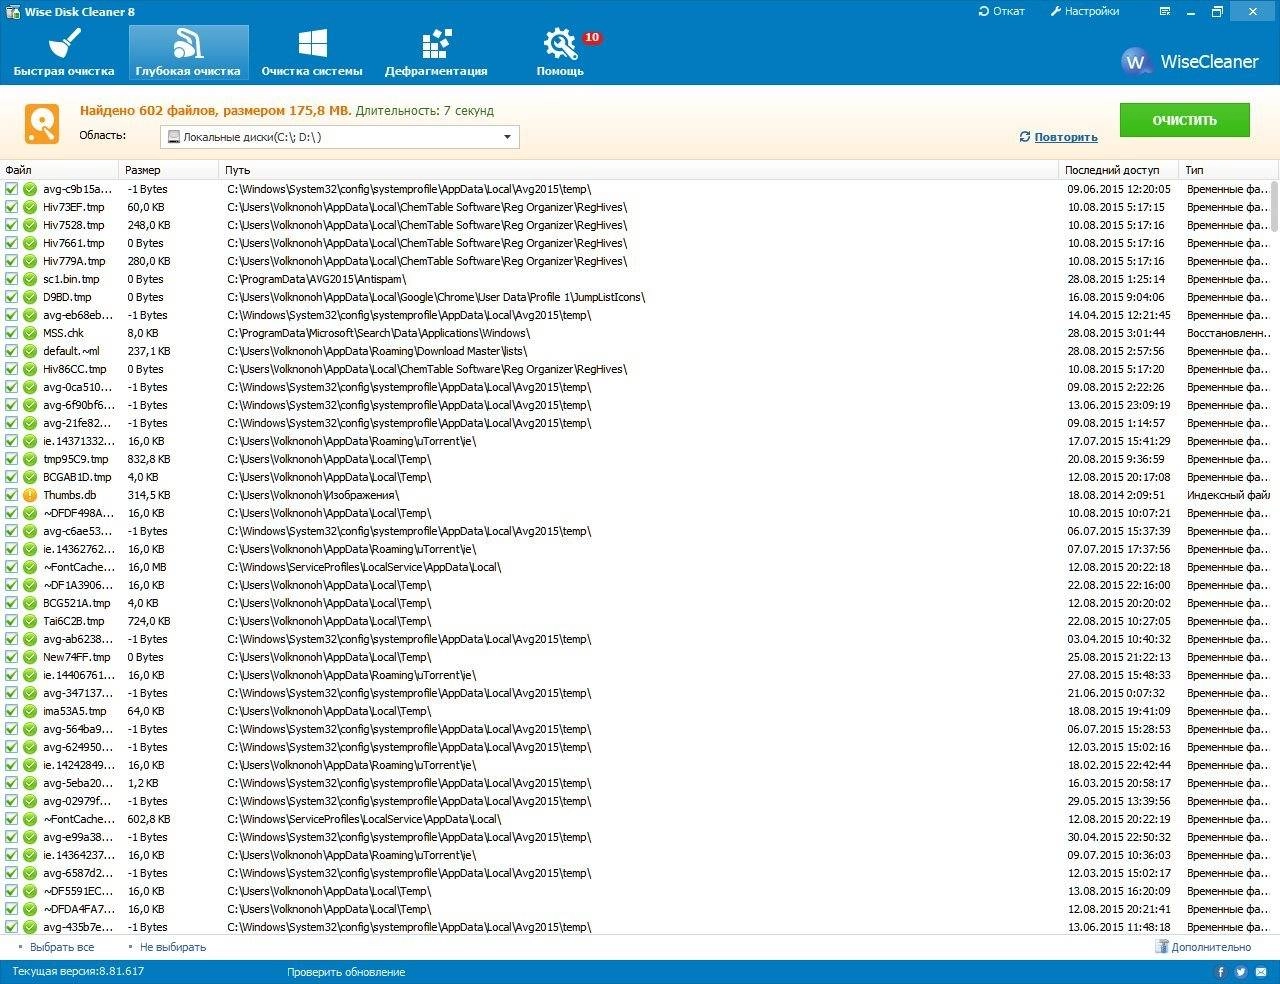Uncheck the Thumbs.db checkbox
Image resolution: width=1280 pixels, height=984 pixels.
12,495
